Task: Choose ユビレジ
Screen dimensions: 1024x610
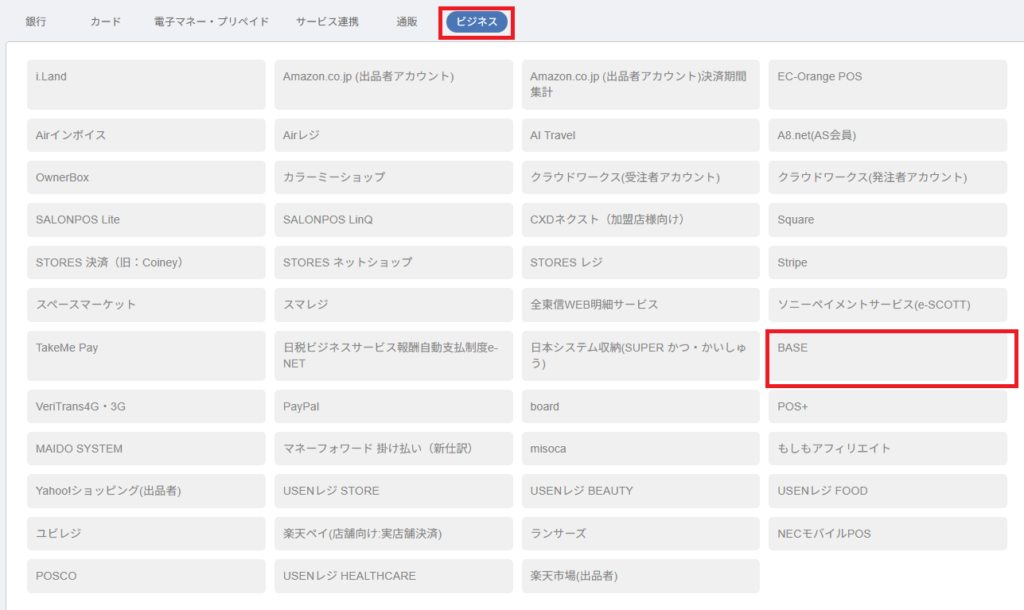Action: point(146,534)
